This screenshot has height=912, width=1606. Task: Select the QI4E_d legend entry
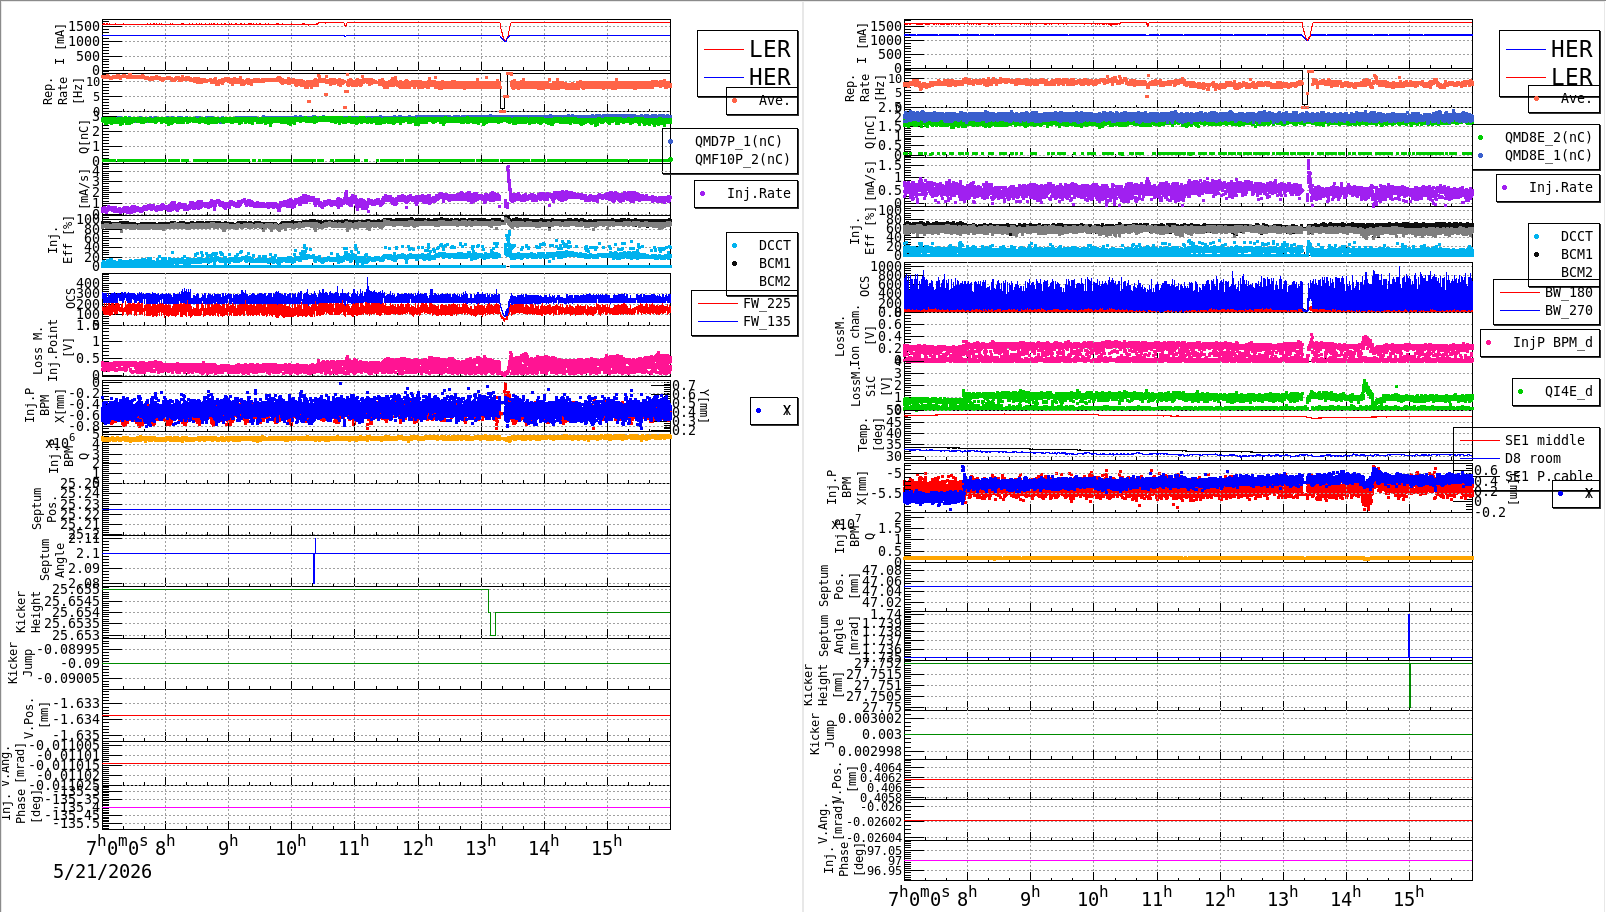tap(1568, 391)
